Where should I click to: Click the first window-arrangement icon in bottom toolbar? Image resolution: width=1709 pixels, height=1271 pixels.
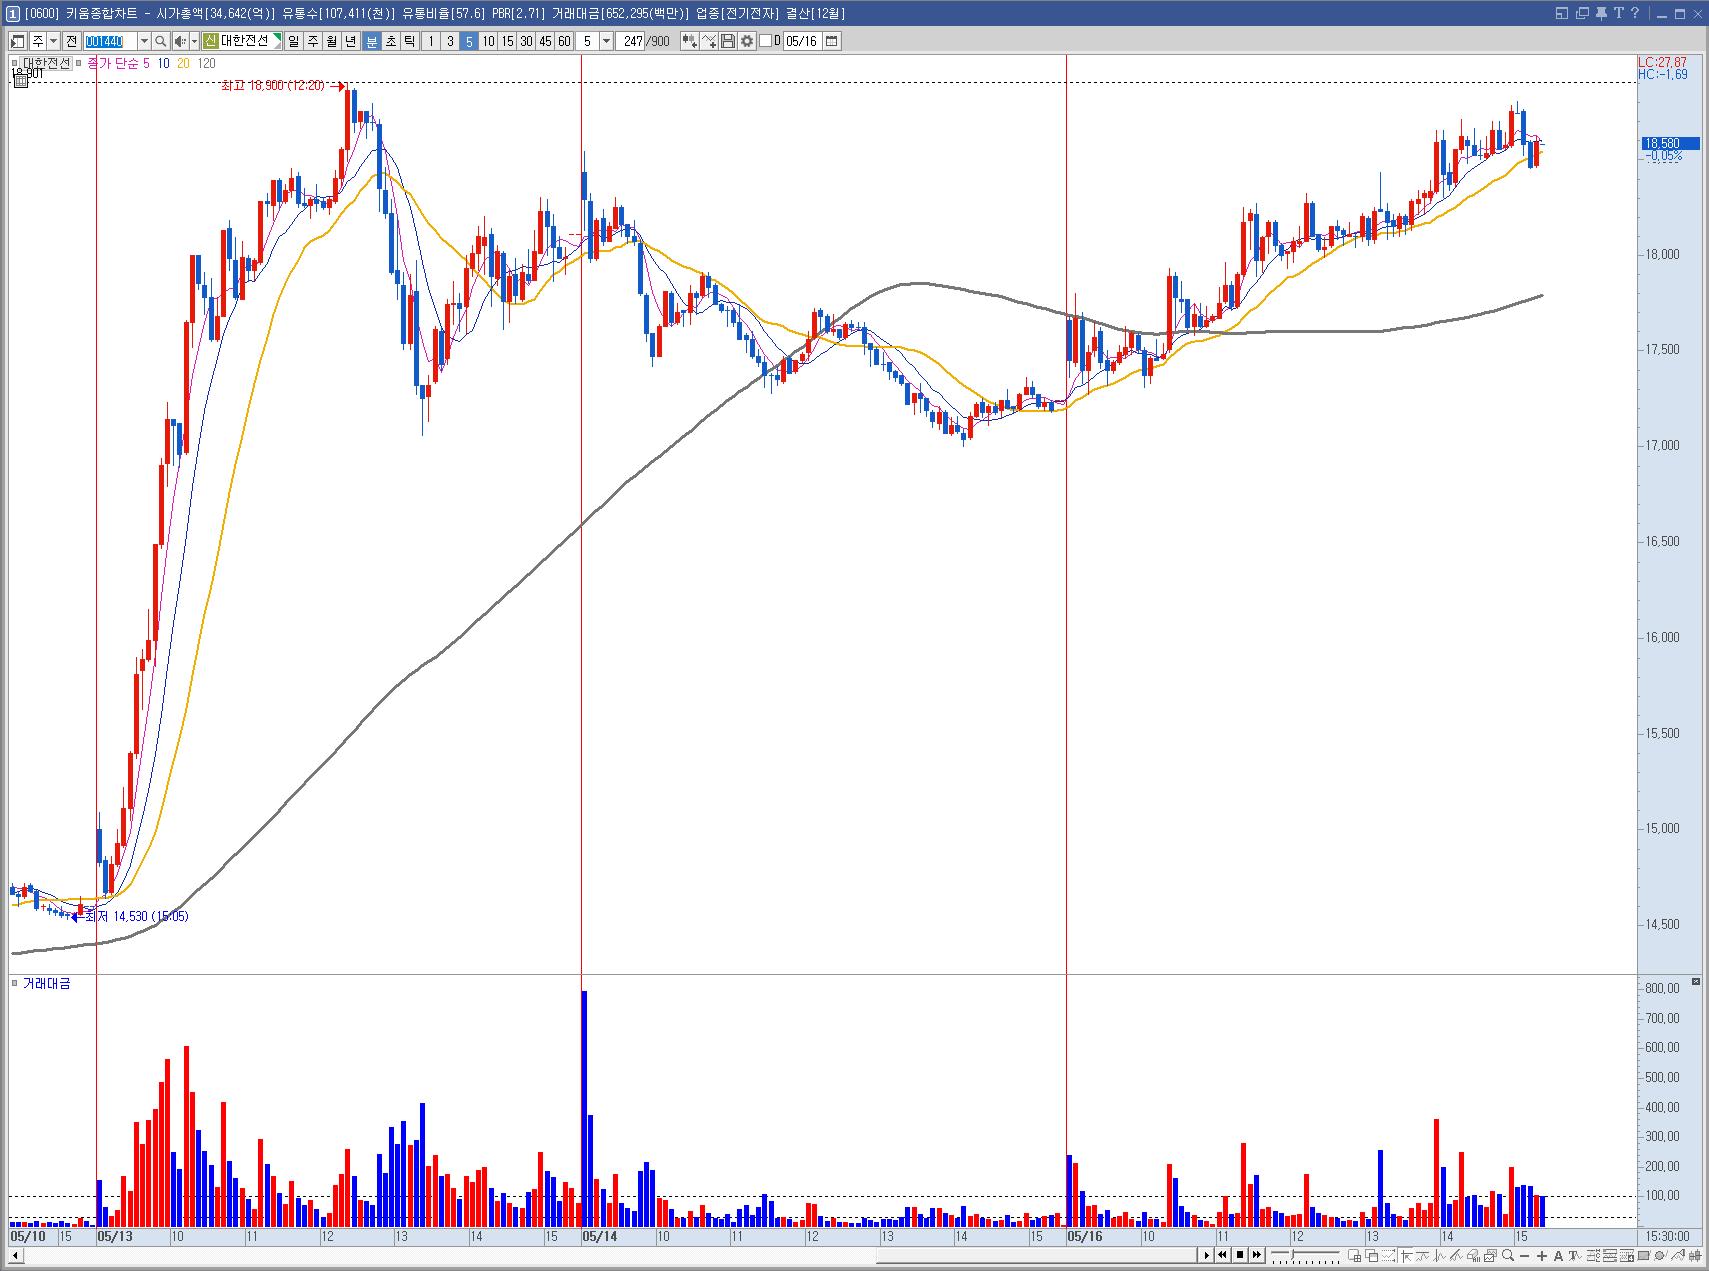[x=1355, y=1256]
